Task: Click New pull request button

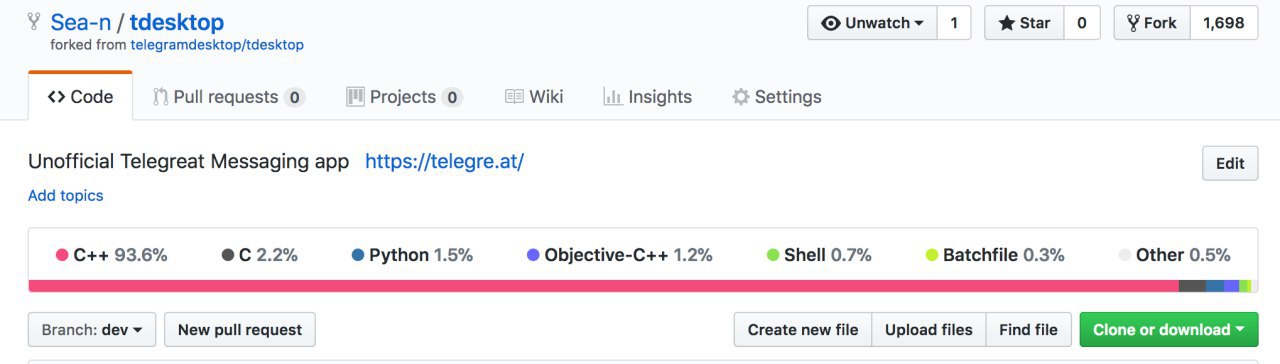Action: point(240,330)
